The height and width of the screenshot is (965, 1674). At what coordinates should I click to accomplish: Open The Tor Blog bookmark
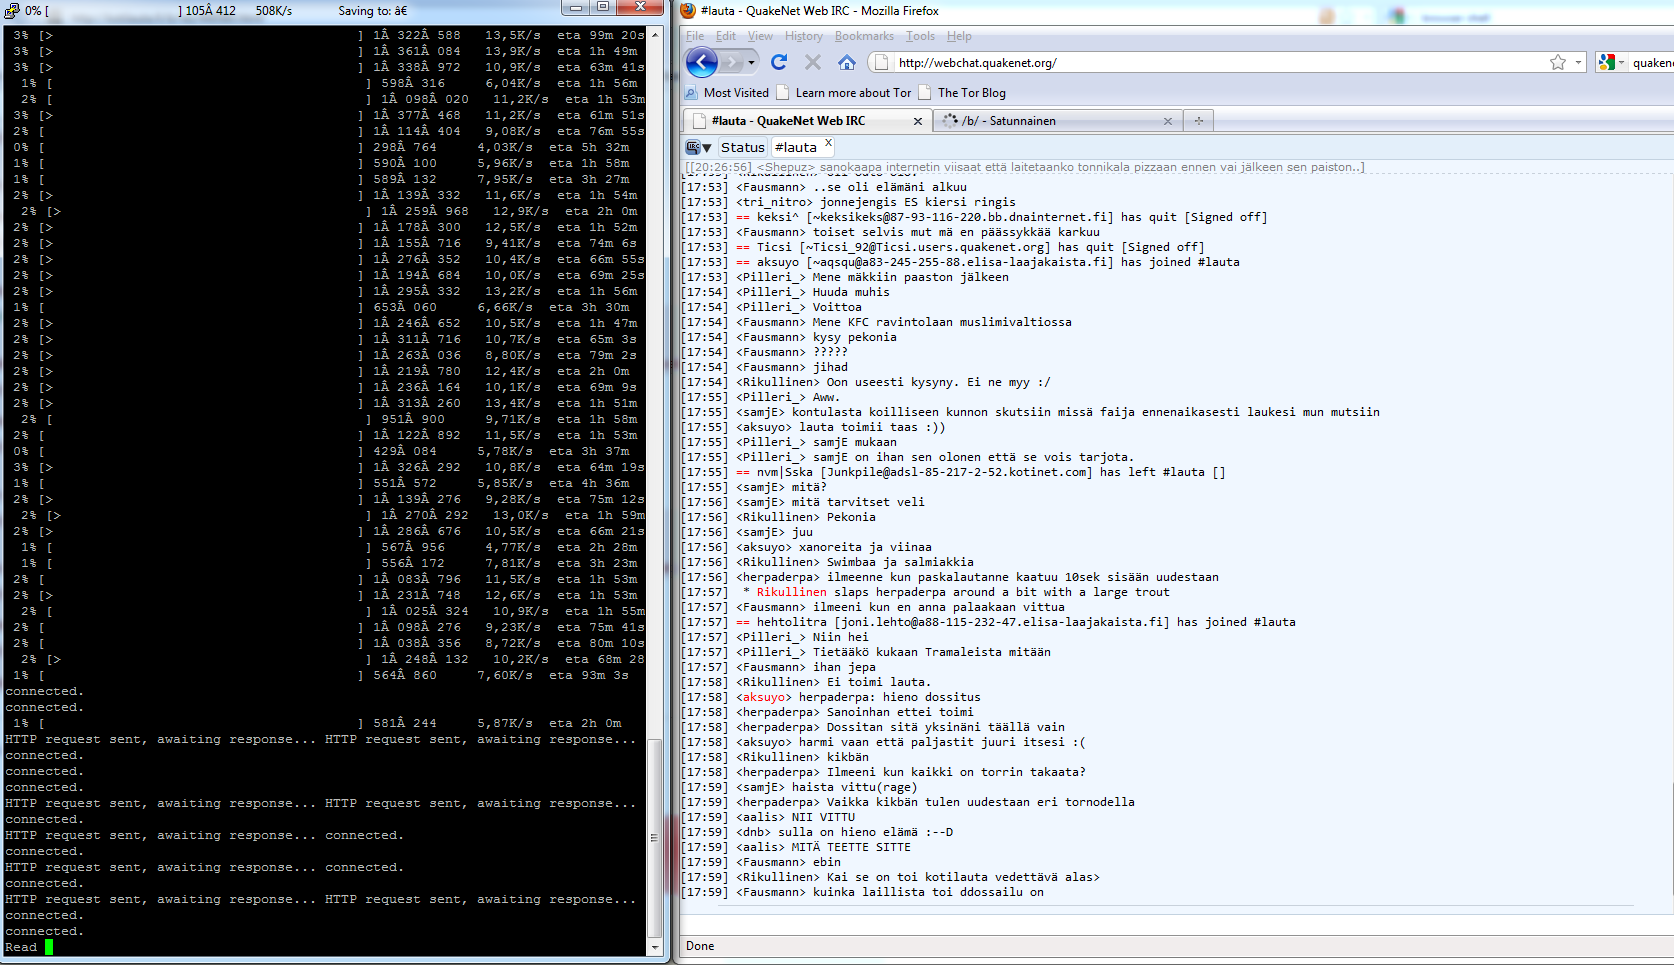(971, 93)
